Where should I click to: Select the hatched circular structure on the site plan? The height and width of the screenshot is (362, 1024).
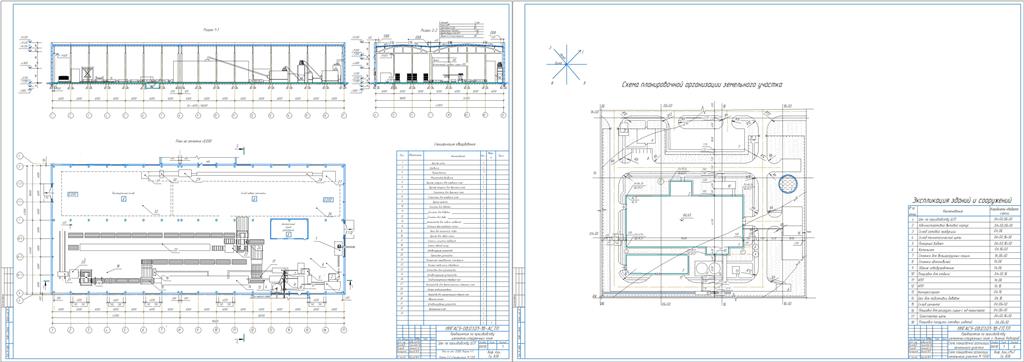click(788, 184)
